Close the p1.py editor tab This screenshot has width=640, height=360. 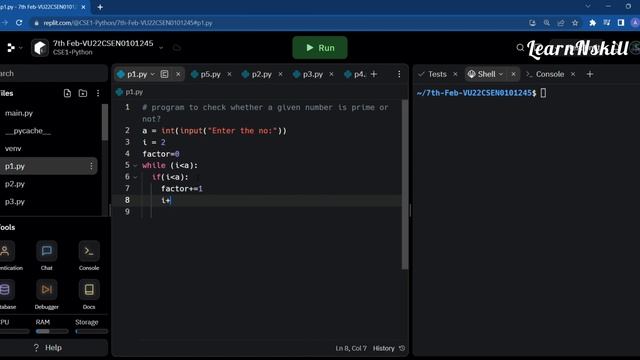pos(178,74)
